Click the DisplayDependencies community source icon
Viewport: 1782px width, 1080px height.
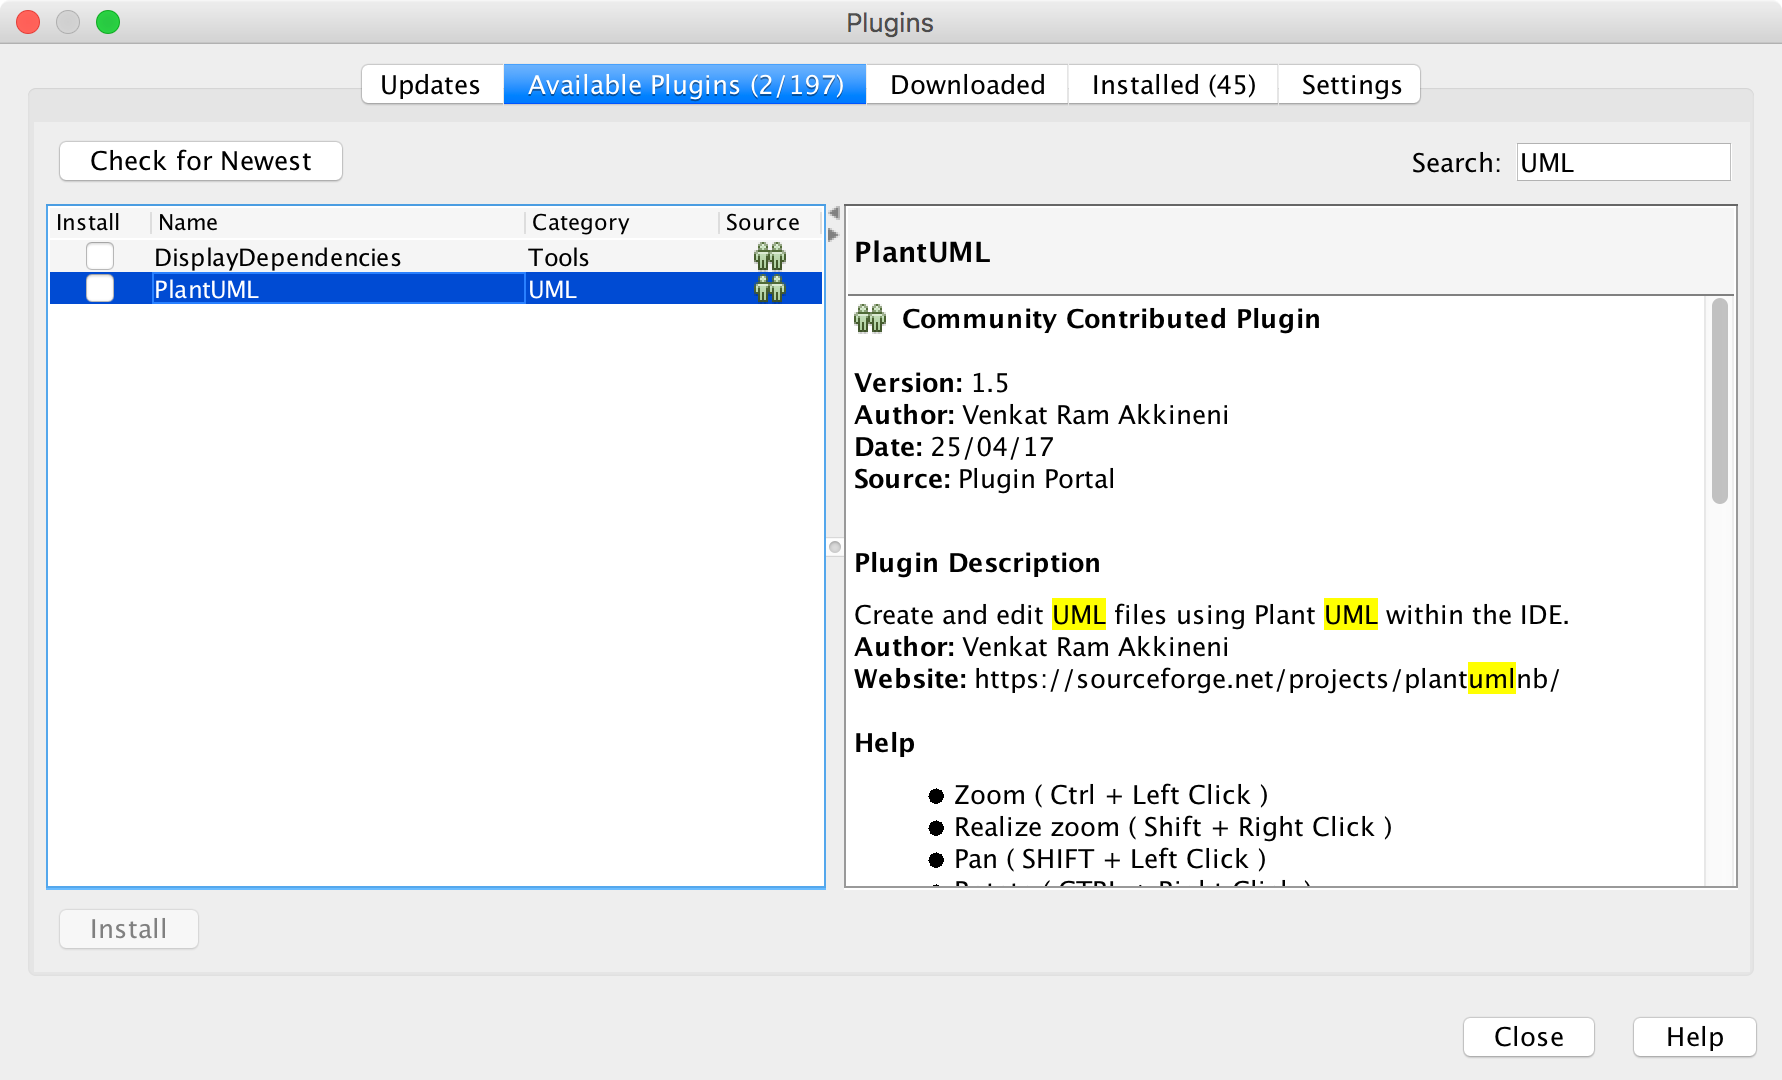[x=768, y=257]
